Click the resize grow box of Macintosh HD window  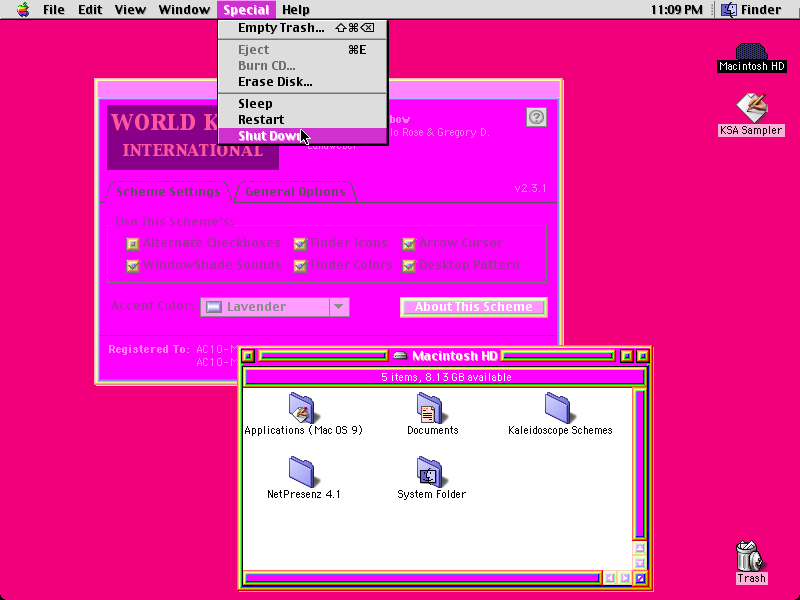click(640, 578)
